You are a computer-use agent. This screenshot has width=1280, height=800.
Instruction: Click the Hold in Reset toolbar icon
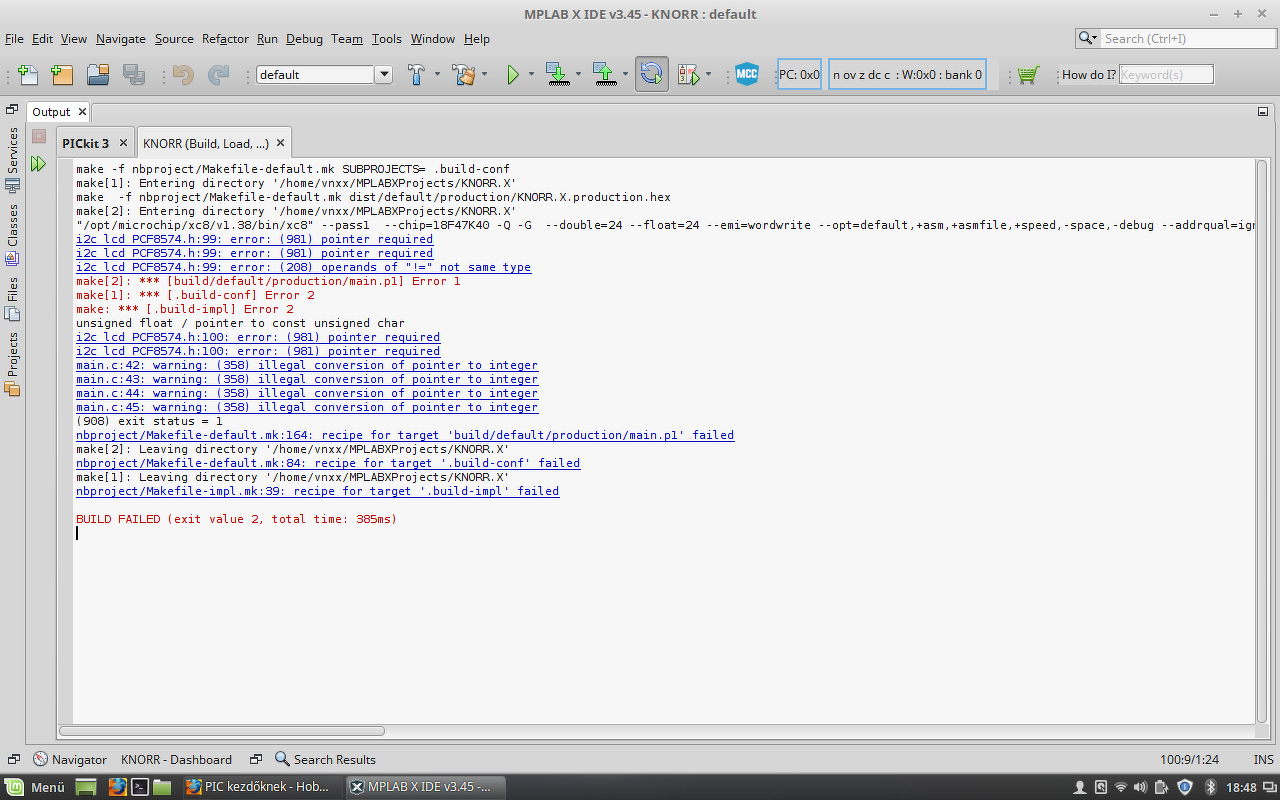tap(652, 75)
